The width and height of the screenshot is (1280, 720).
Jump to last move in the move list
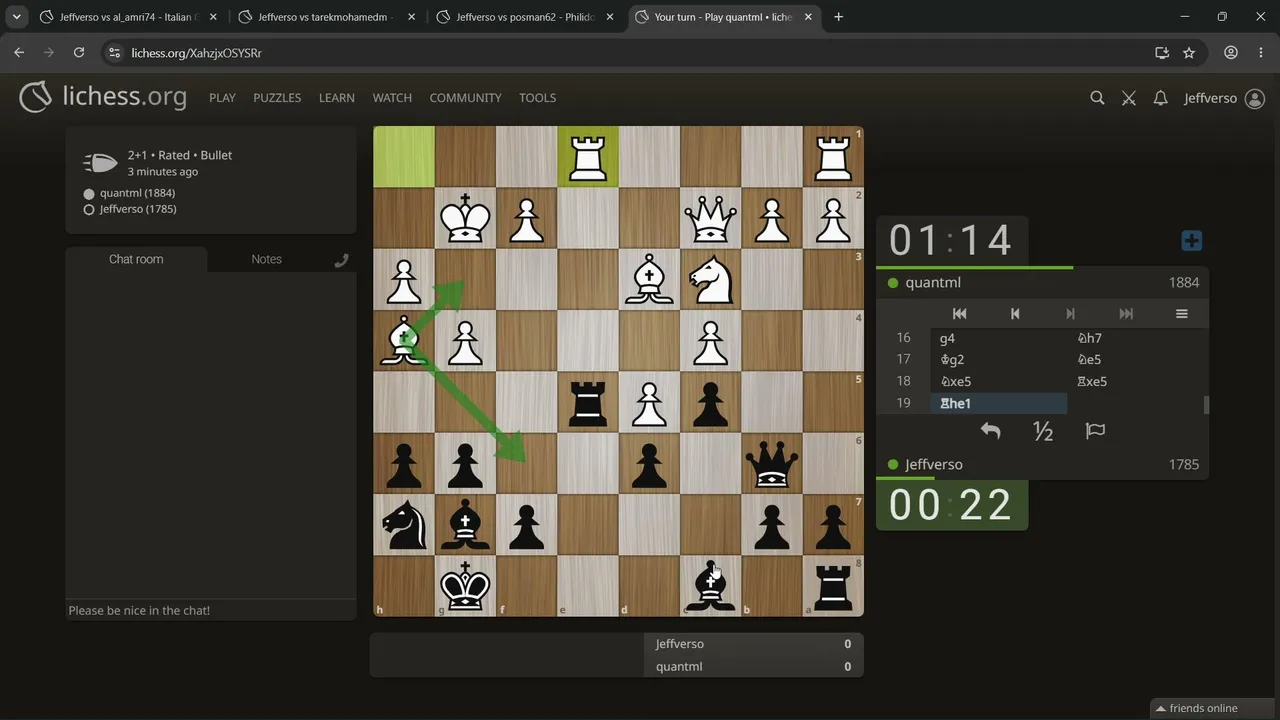tap(1126, 314)
